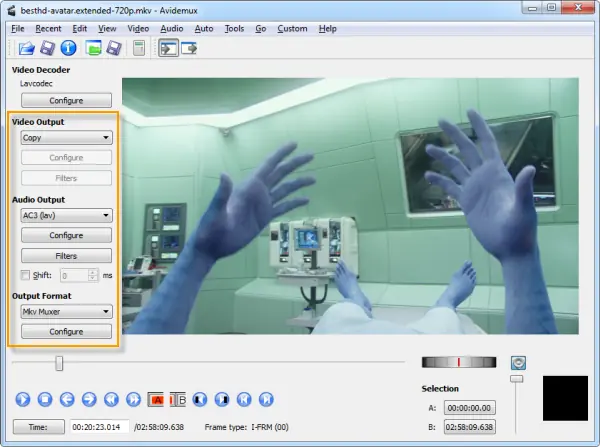
Task: Open the Tools menu
Action: 234,29
